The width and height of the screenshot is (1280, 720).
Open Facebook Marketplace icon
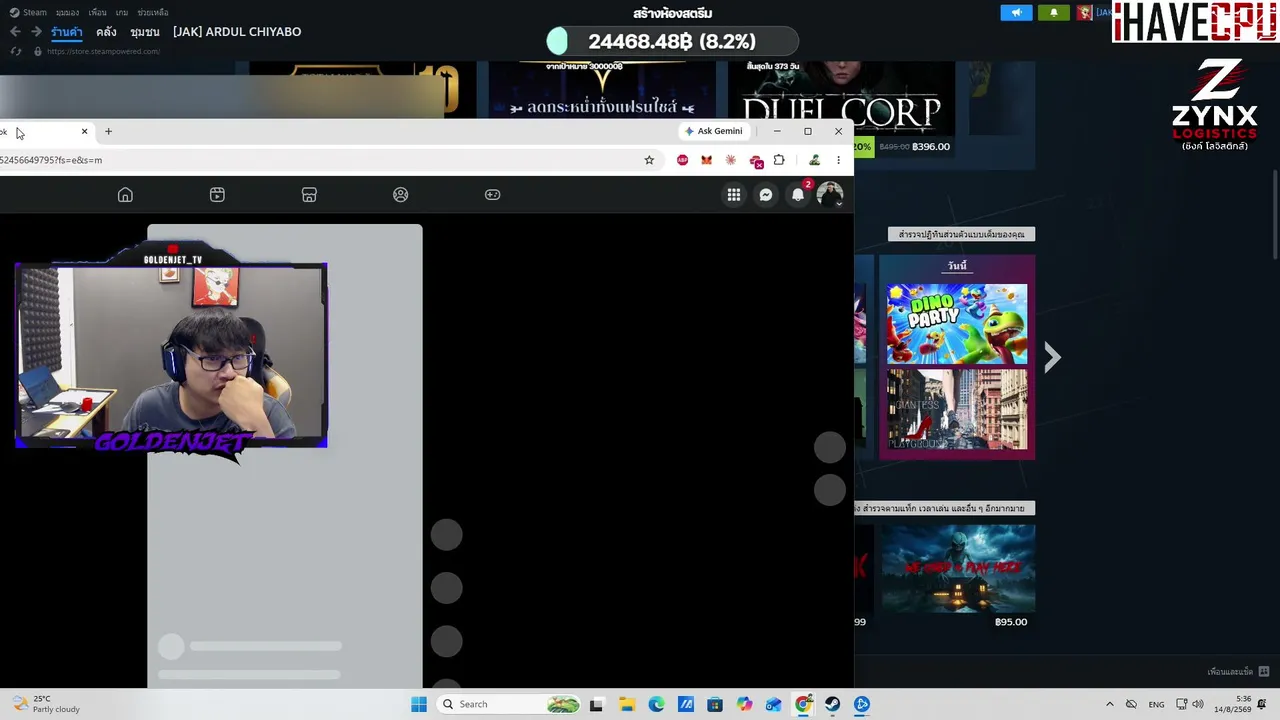click(309, 195)
